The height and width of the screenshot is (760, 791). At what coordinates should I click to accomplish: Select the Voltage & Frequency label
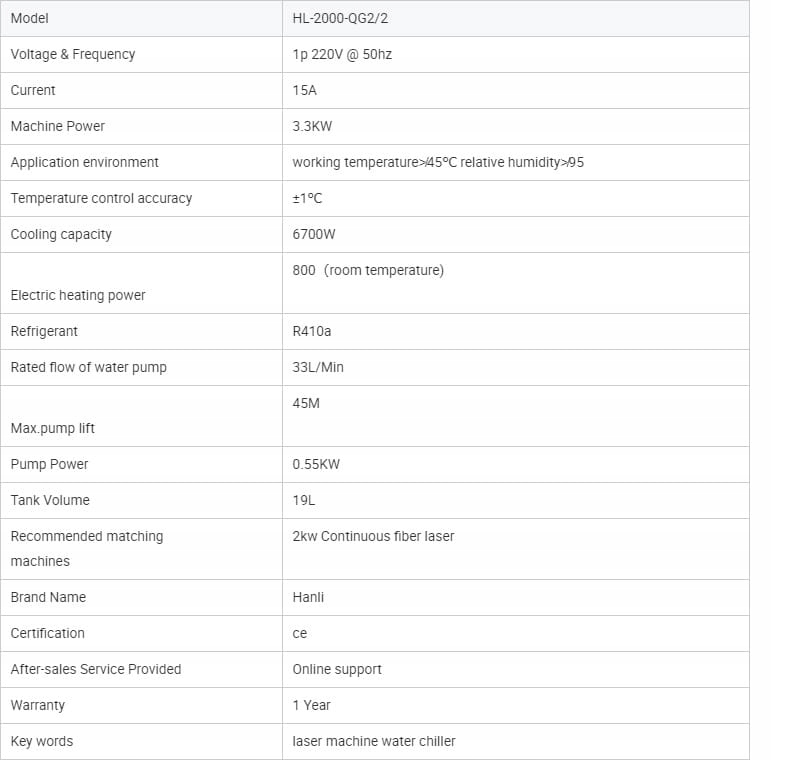(x=73, y=54)
